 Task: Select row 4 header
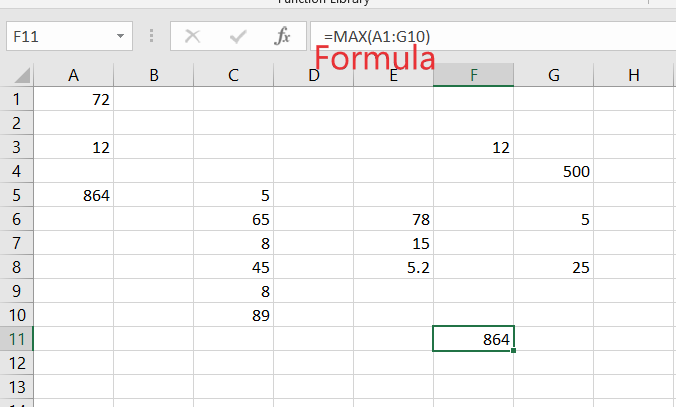[x=17, y=171]
